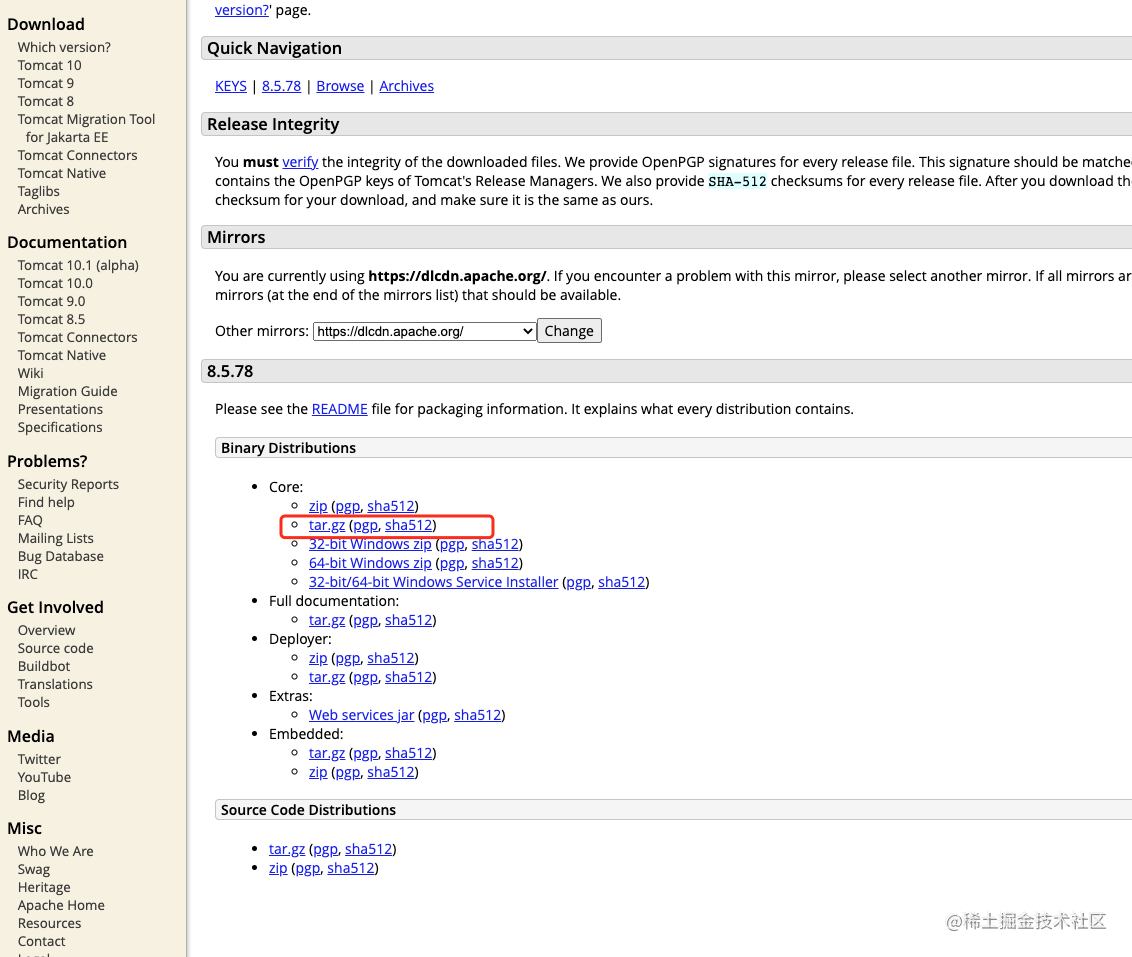Open Tomcat 10.1 (alpha) documentation
Image resolution: width=1132 pixels, height=957 pixels.
[79, 266]
